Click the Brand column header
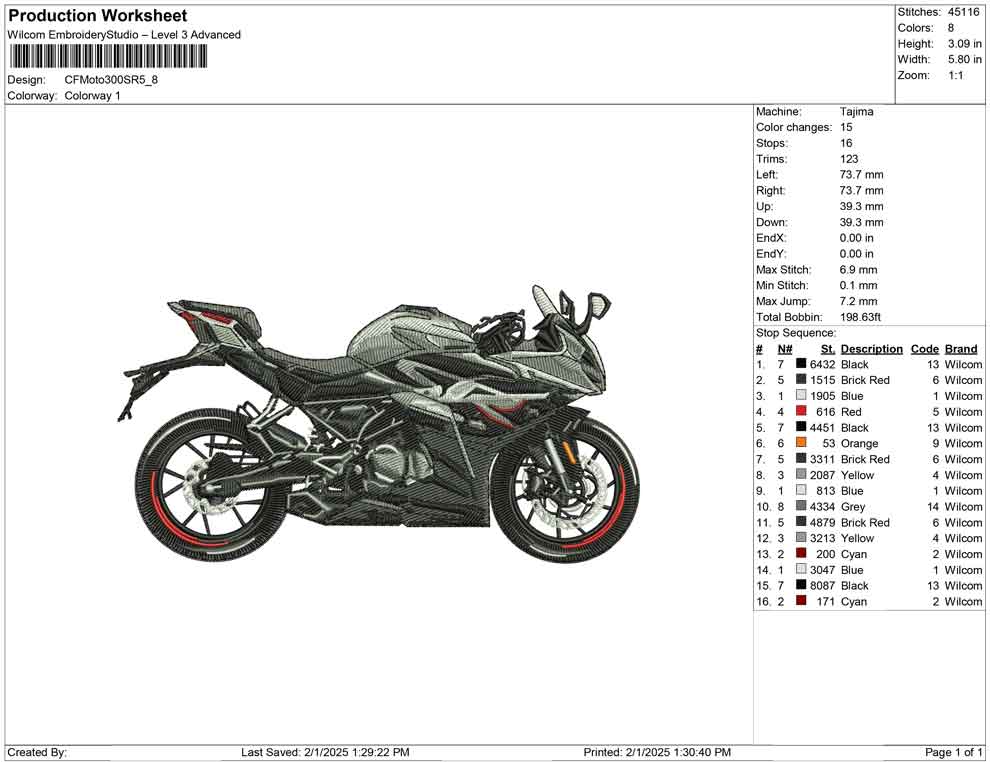 961,348
